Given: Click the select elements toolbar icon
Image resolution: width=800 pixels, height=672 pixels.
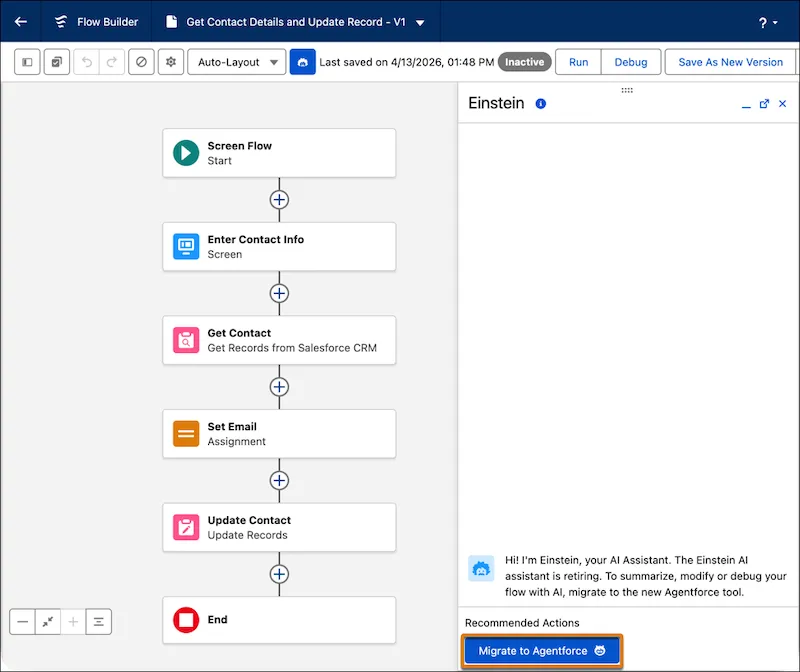Looking at the screenshot, I should pyautogui.click(x=57, y=62).
